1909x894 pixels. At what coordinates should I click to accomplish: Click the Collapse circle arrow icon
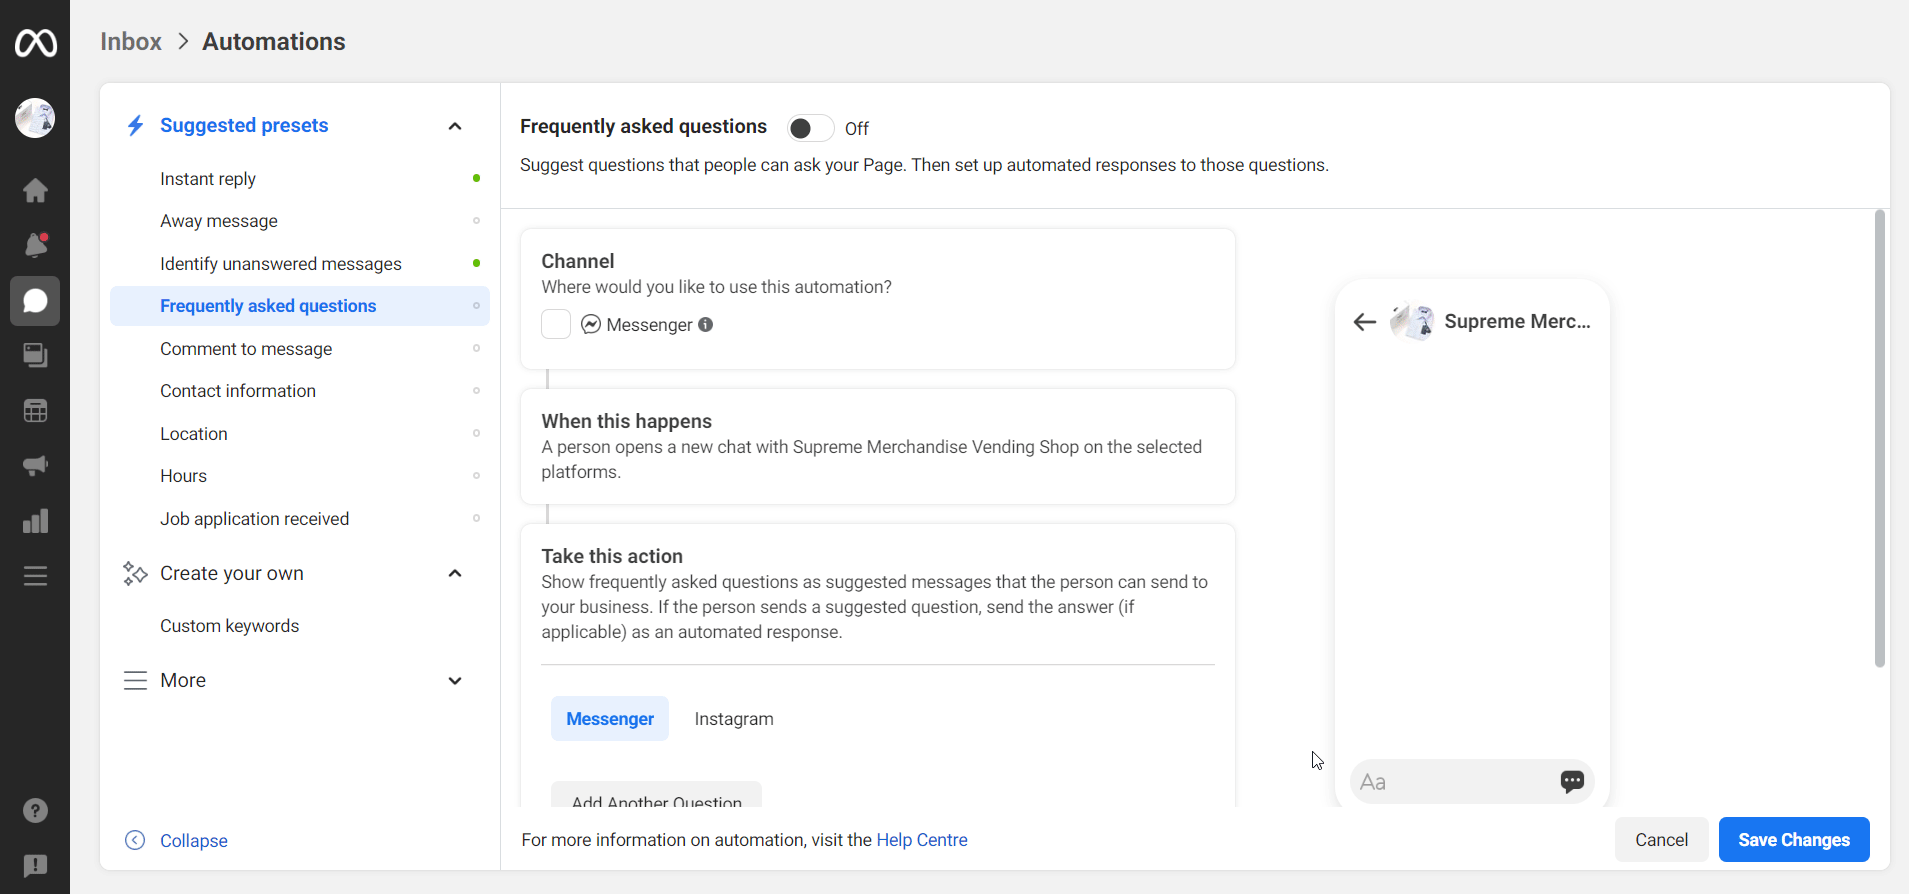click(135, 840)
